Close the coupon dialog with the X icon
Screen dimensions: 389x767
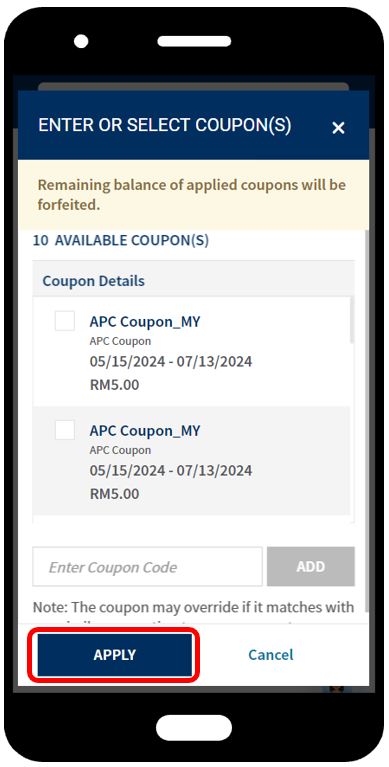[x=338, y=128]
